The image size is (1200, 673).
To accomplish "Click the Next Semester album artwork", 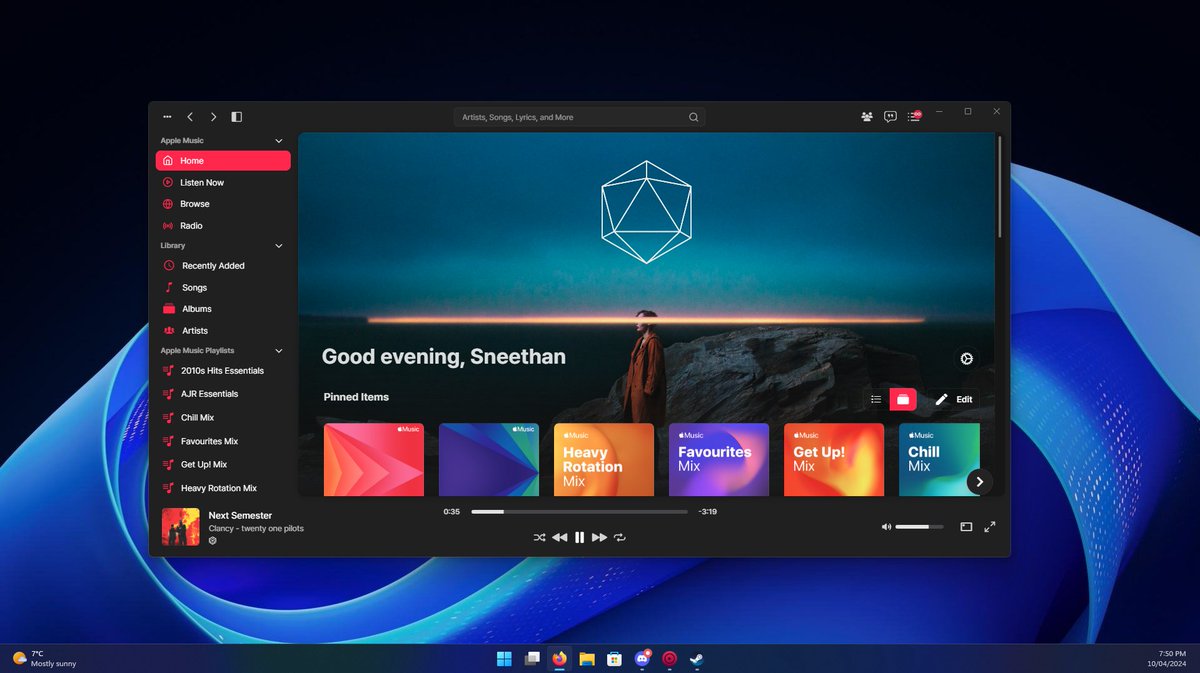I will [x=181, y=527].
